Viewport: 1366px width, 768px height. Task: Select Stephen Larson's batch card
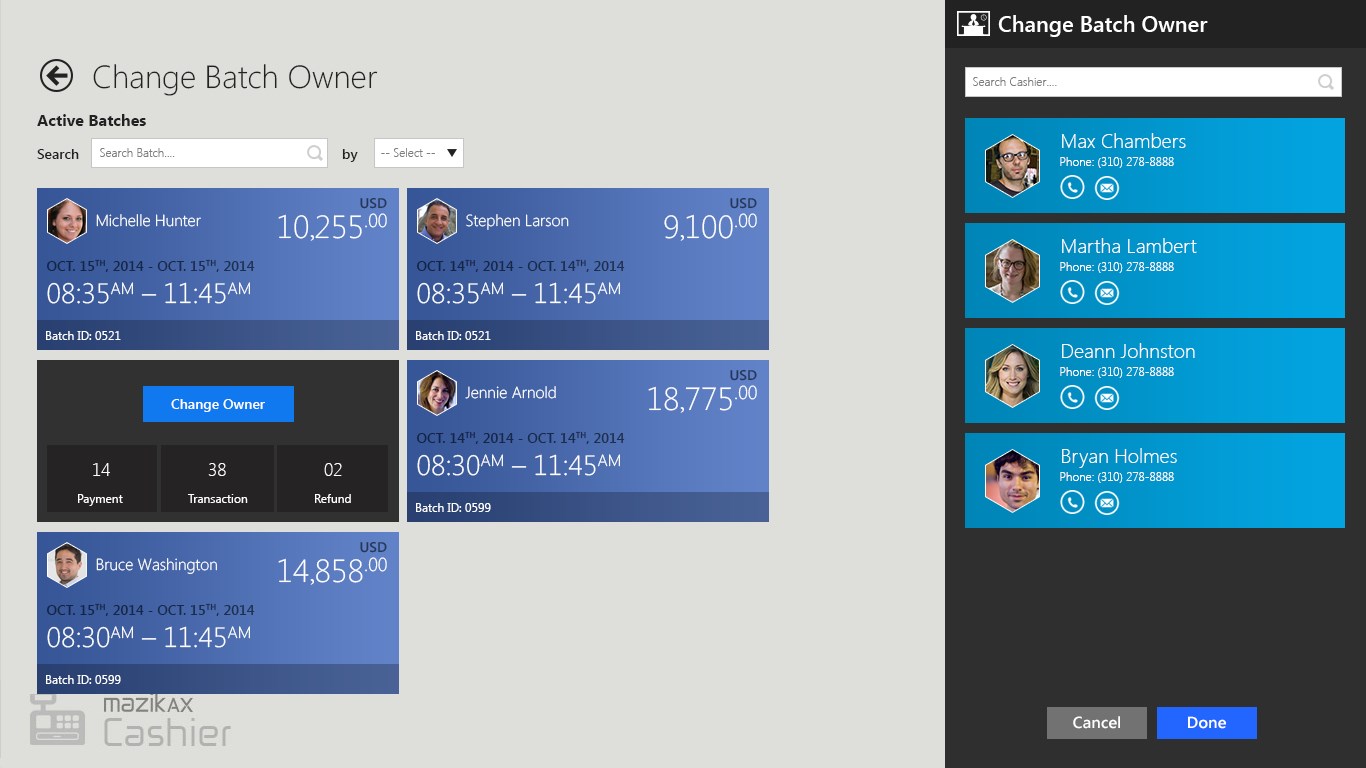(587, 269)
